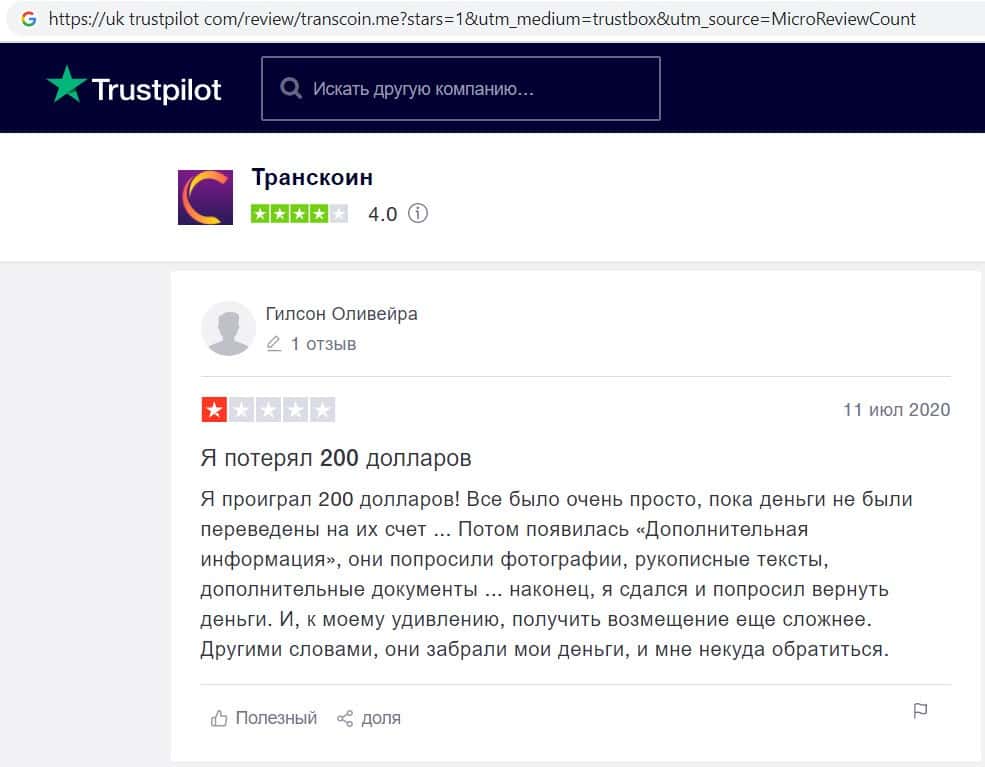Click the review date 11 июл 2020

[x=896, y=410]
